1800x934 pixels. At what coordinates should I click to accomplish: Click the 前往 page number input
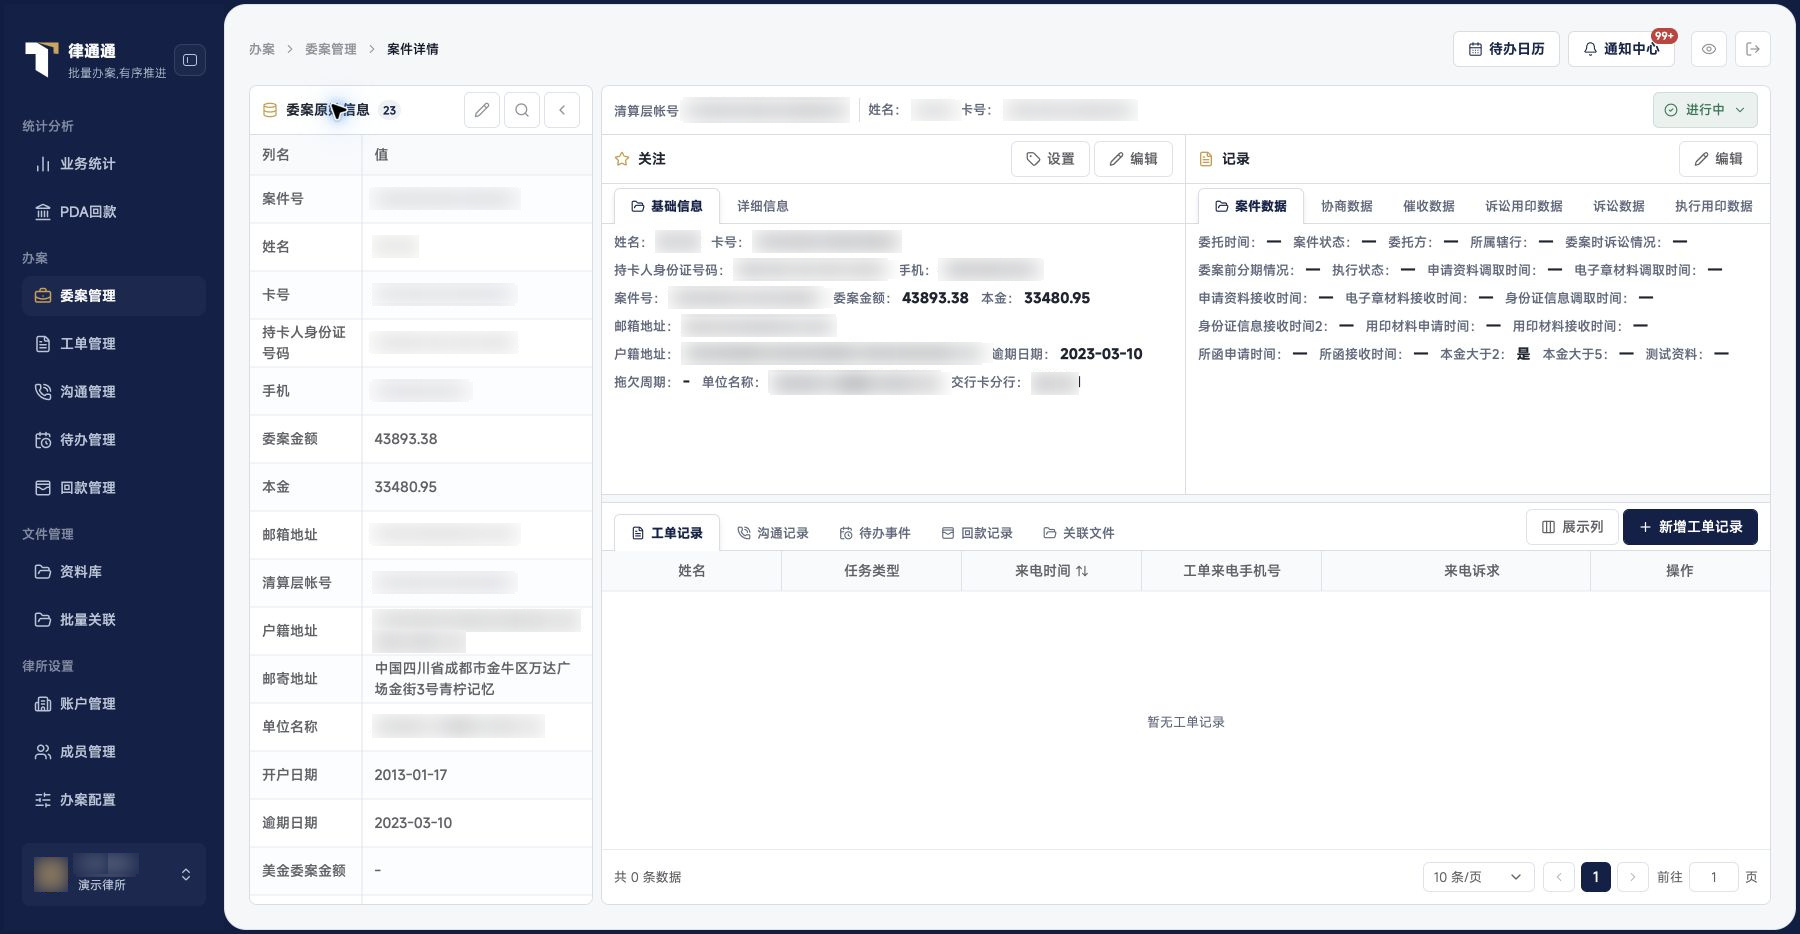[1713, 877]
